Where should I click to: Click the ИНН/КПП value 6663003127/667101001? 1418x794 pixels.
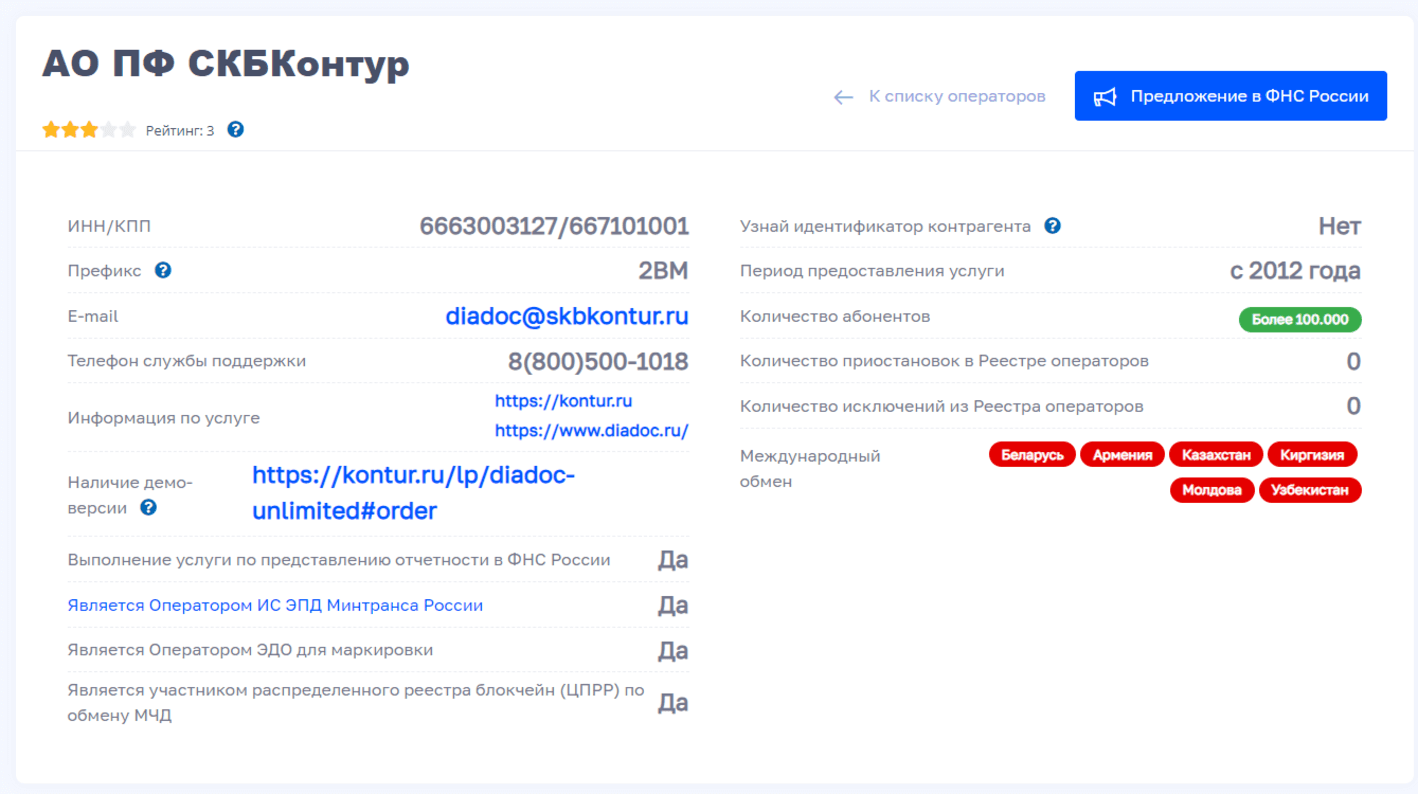click(x=554, y=226)
